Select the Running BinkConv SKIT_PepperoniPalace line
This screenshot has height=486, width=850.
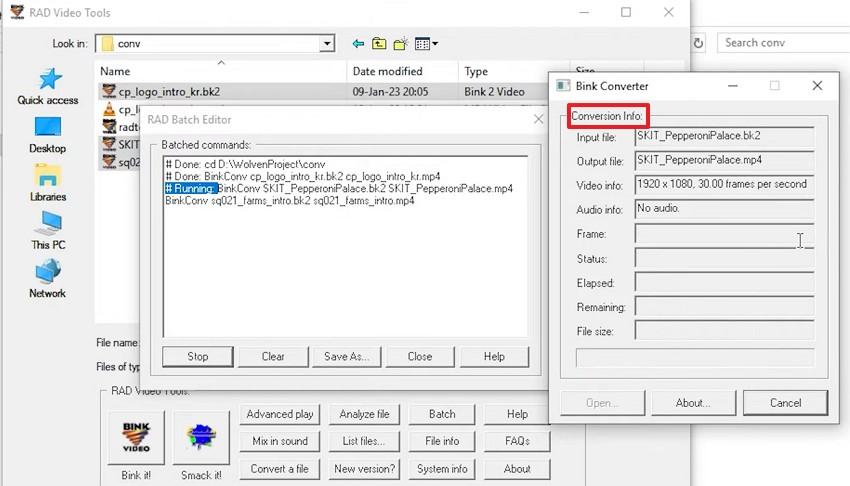(339, 189)
